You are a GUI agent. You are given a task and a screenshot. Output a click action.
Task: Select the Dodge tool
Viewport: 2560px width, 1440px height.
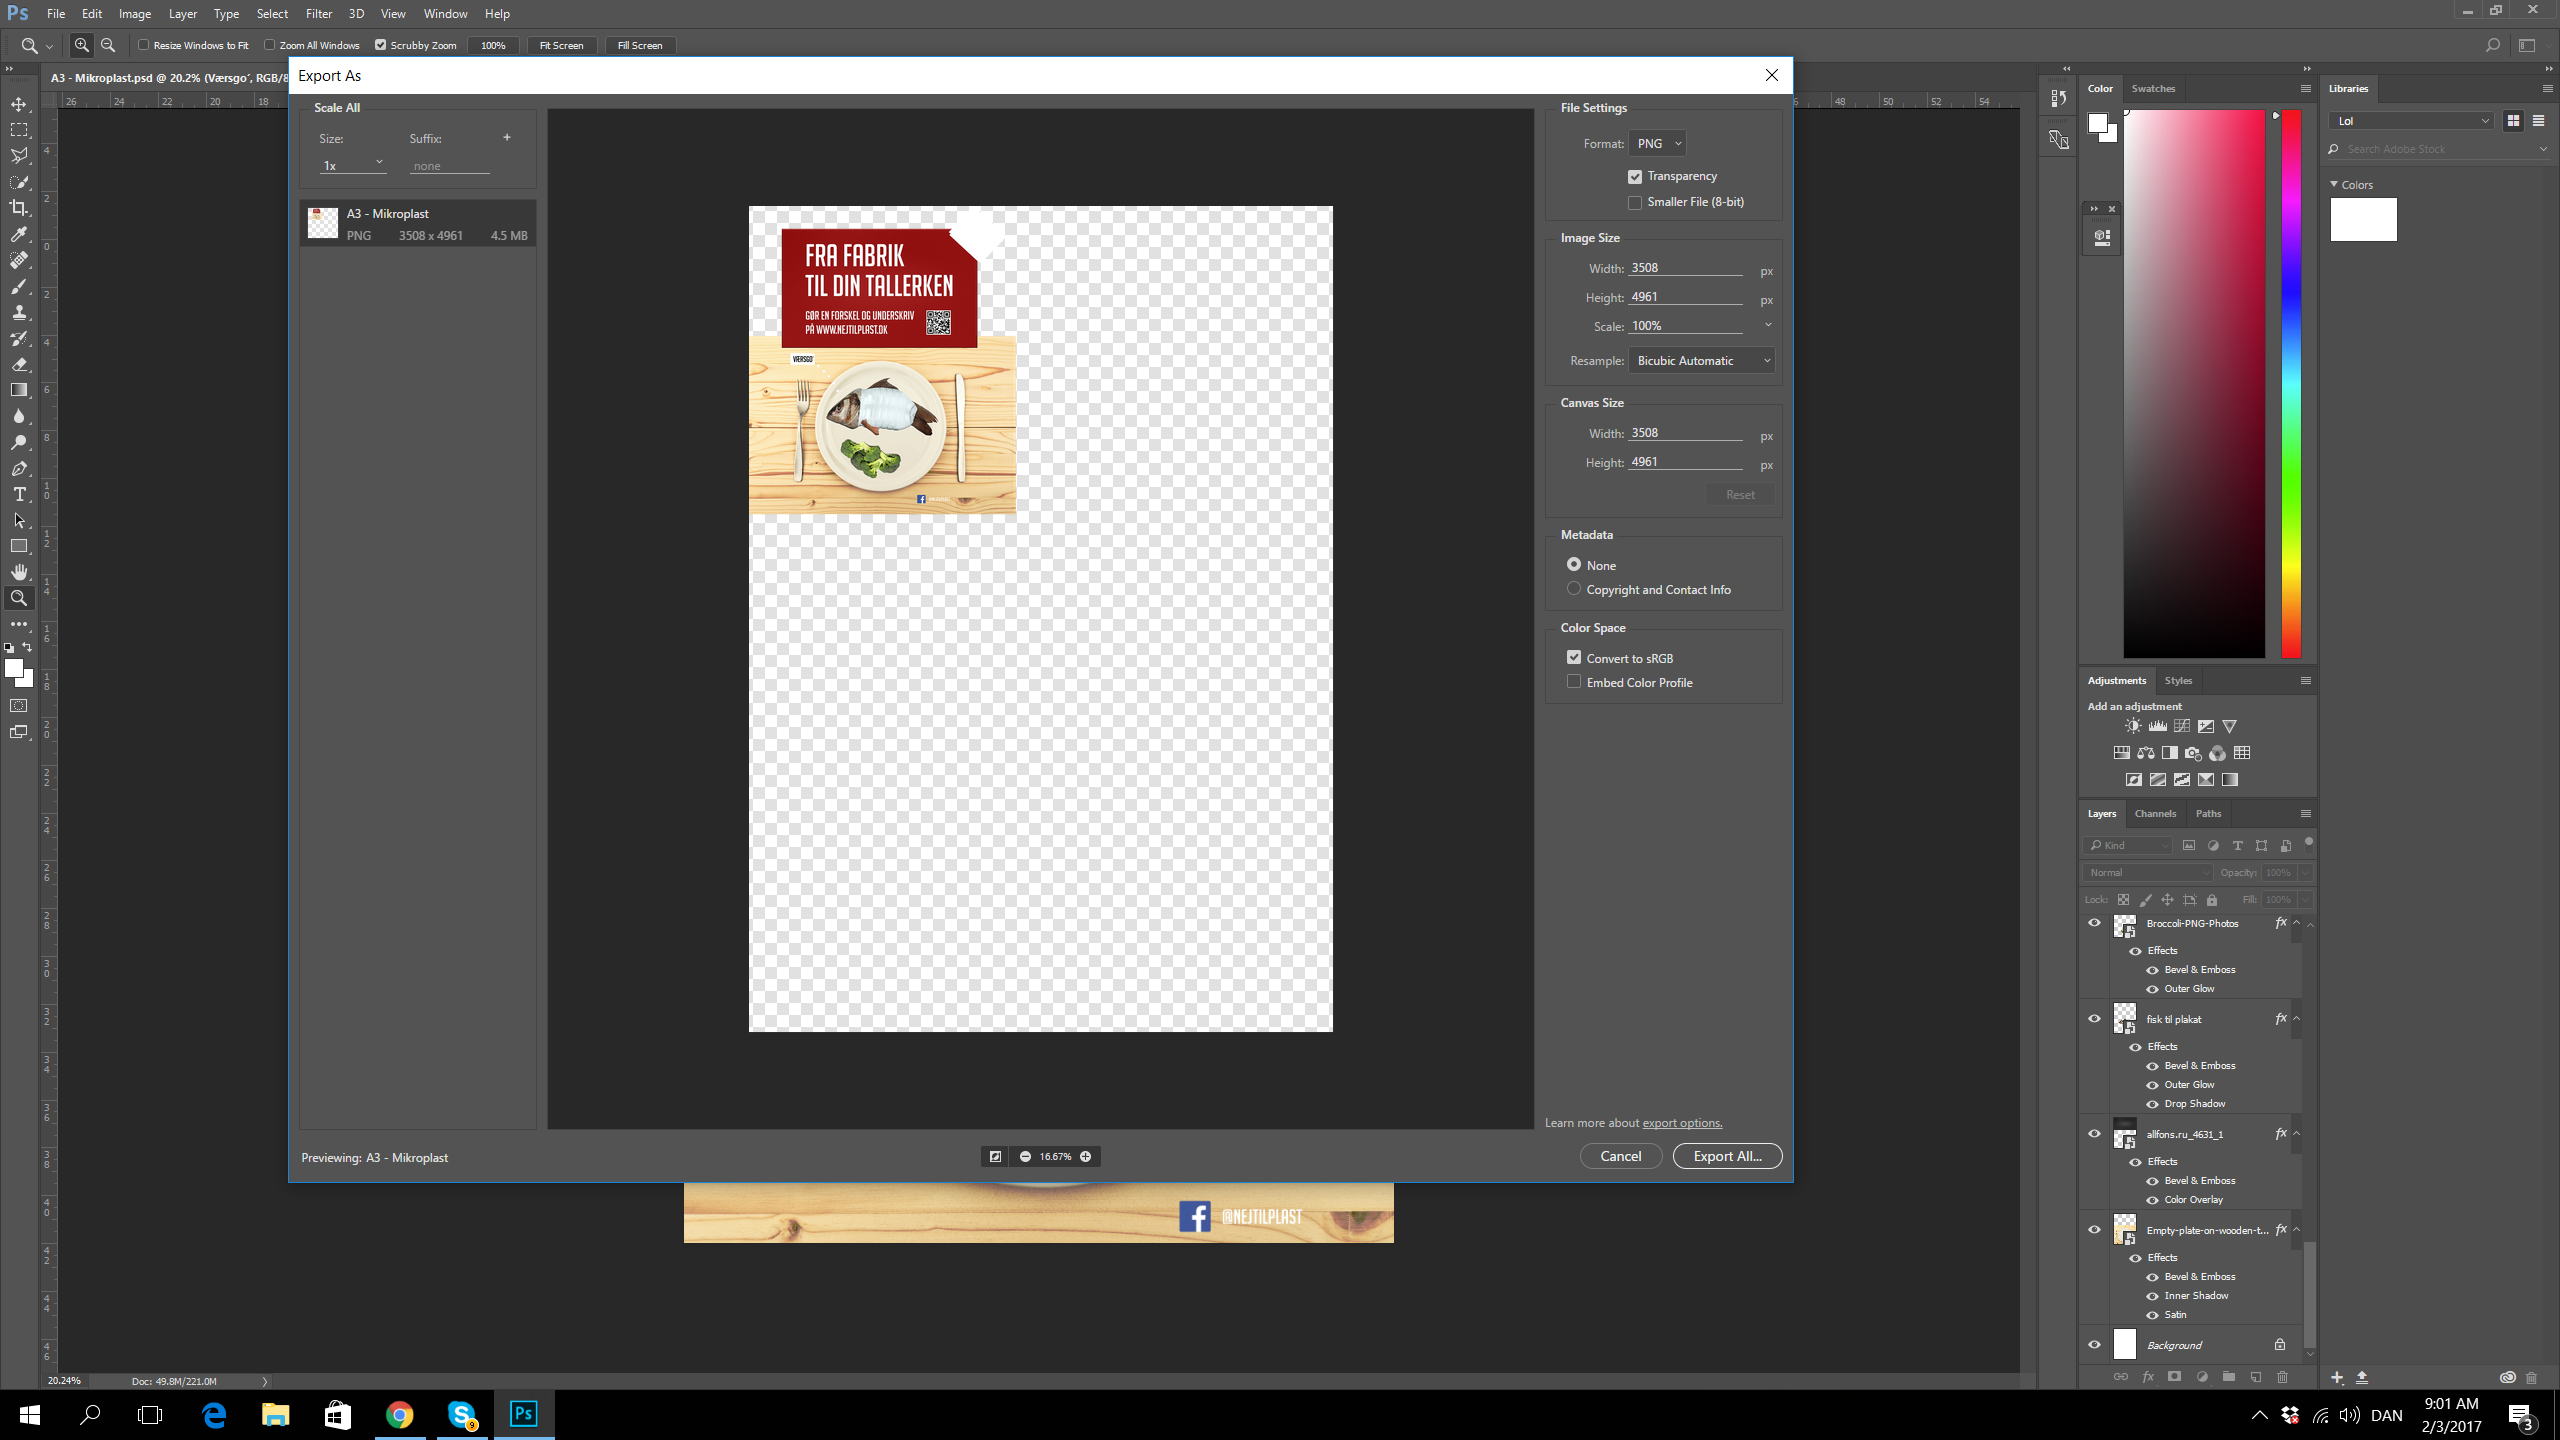[19, 442]
